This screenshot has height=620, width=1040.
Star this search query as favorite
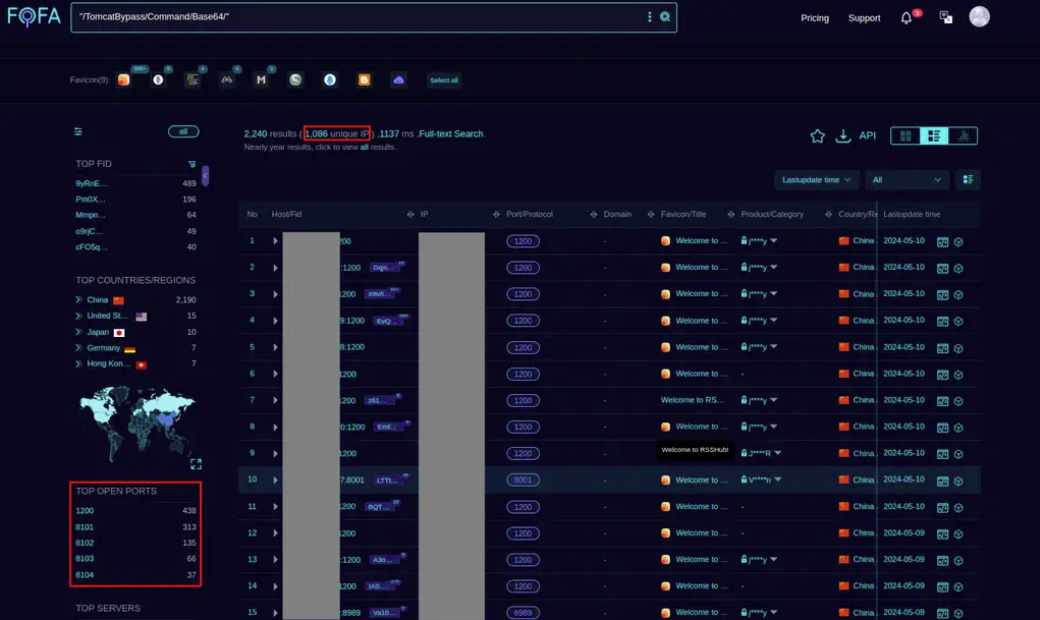pos(817,136)
